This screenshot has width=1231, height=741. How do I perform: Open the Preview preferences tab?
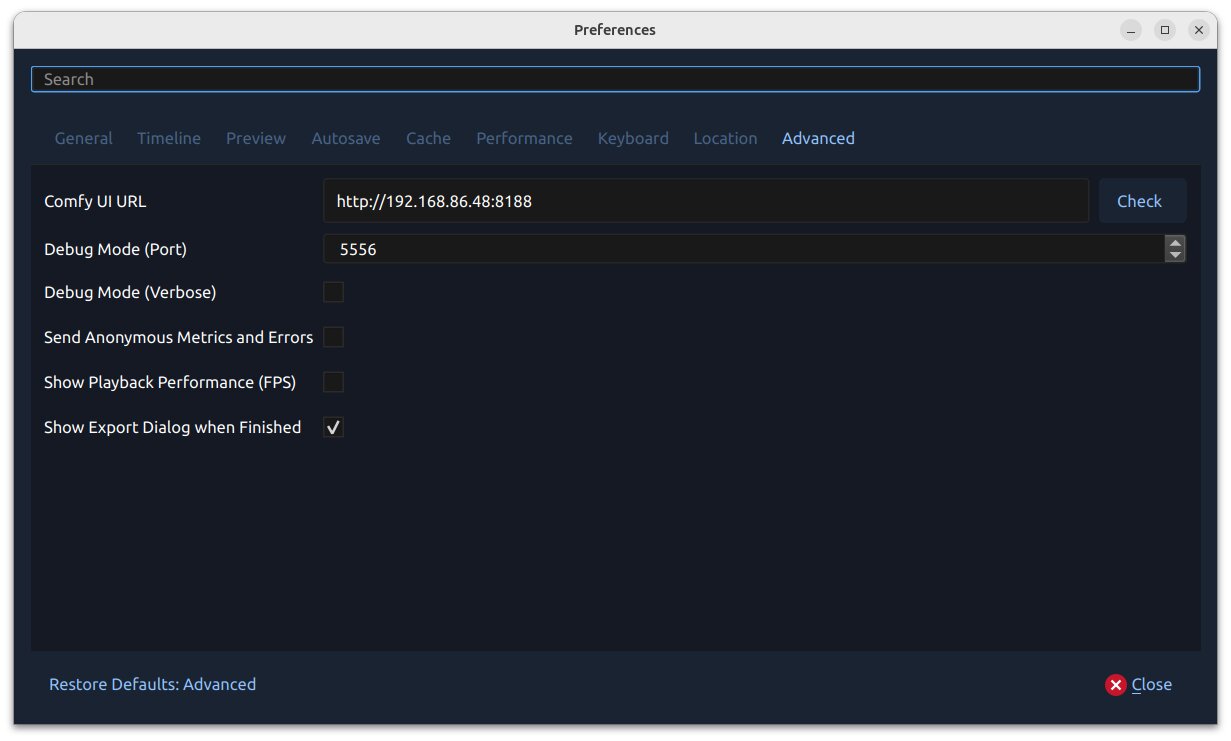[255, 138]
